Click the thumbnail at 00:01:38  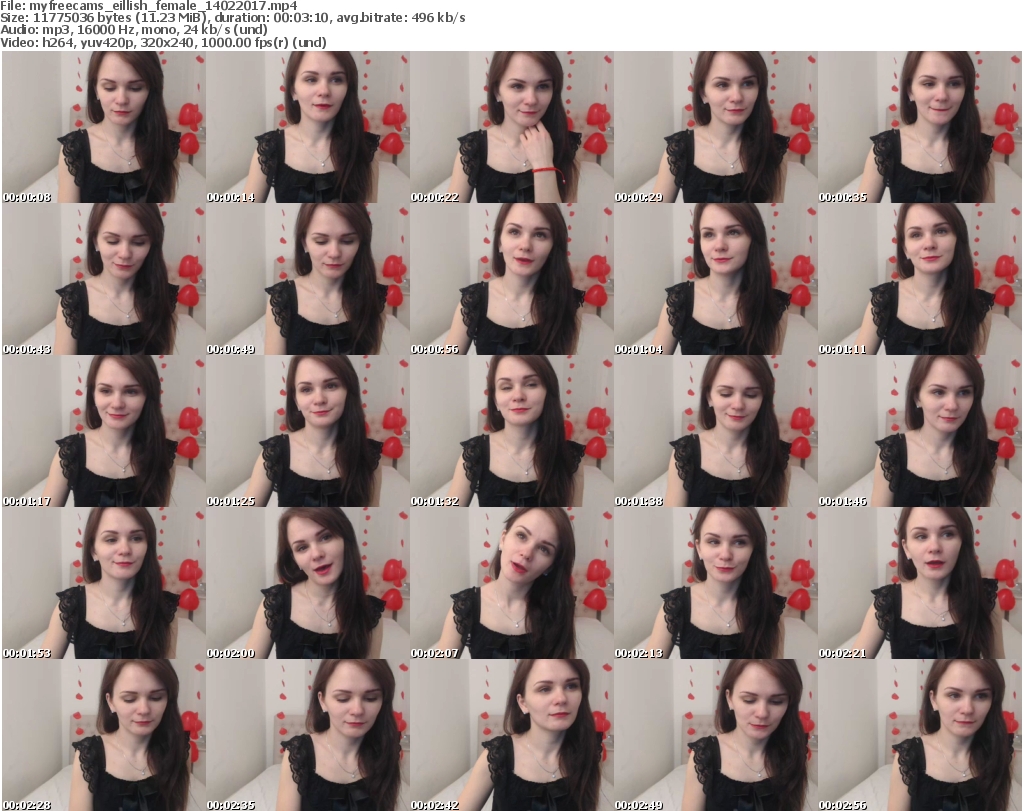tap(716, 431)
